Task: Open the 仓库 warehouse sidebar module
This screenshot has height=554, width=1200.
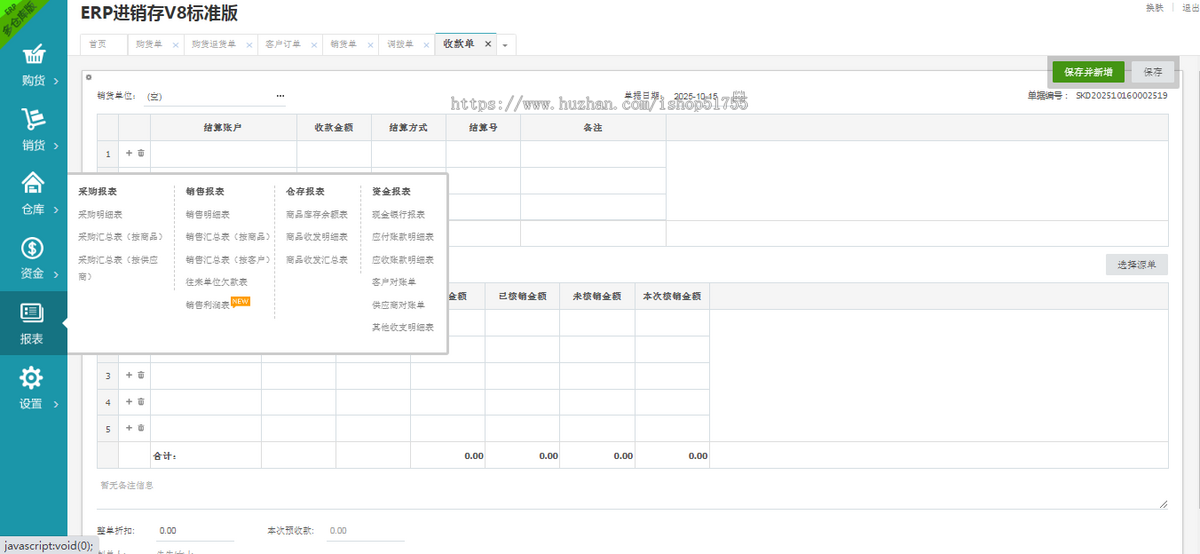Action: (33, 194)
